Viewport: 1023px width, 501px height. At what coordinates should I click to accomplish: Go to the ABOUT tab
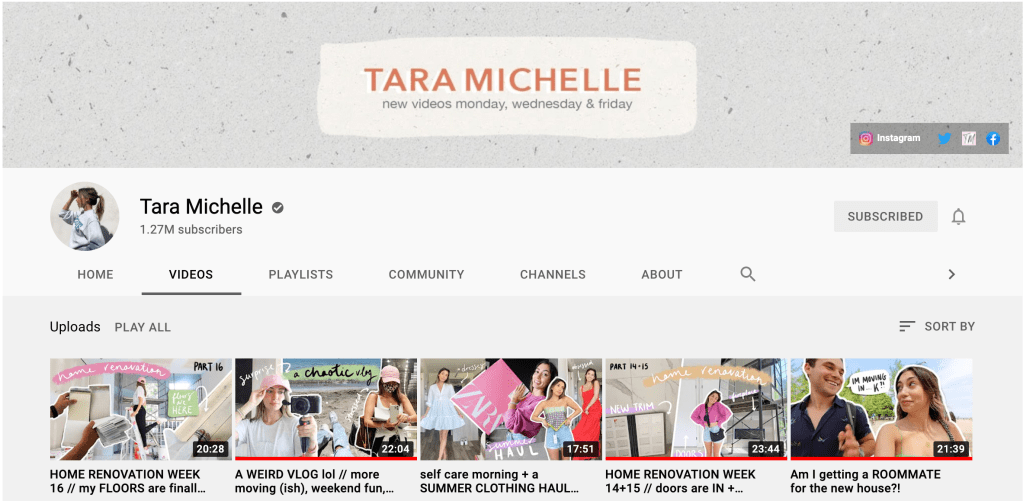661,274
